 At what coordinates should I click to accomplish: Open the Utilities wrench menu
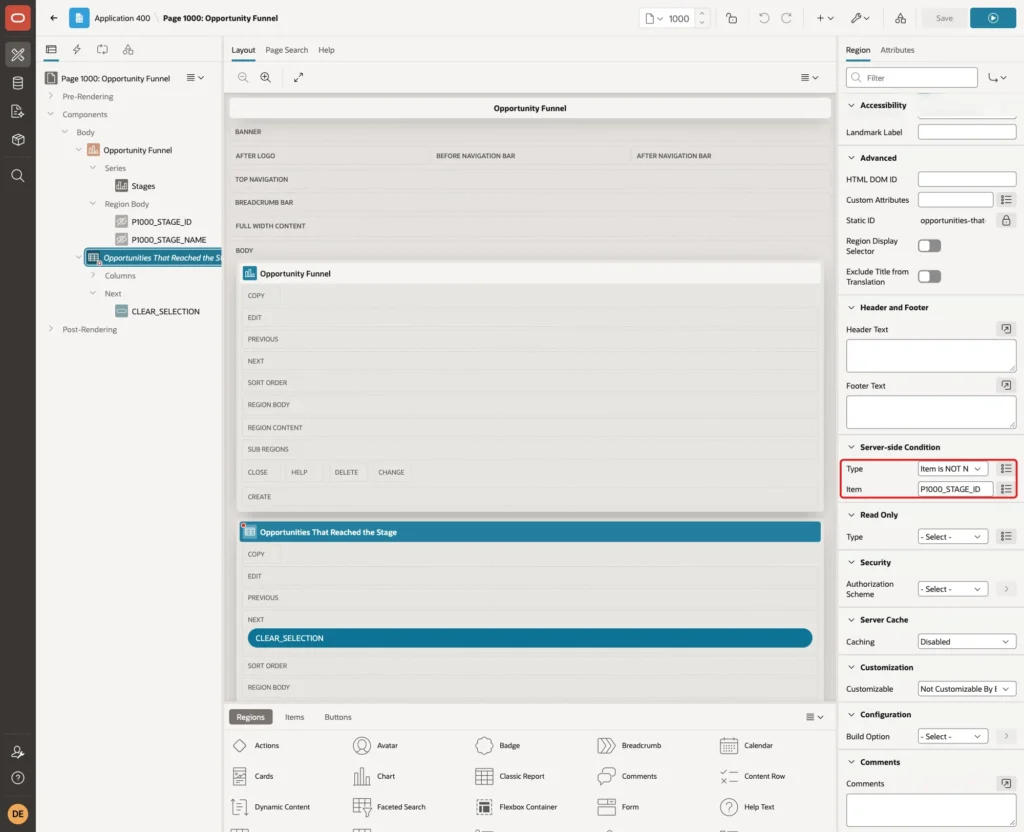point(860,18)
